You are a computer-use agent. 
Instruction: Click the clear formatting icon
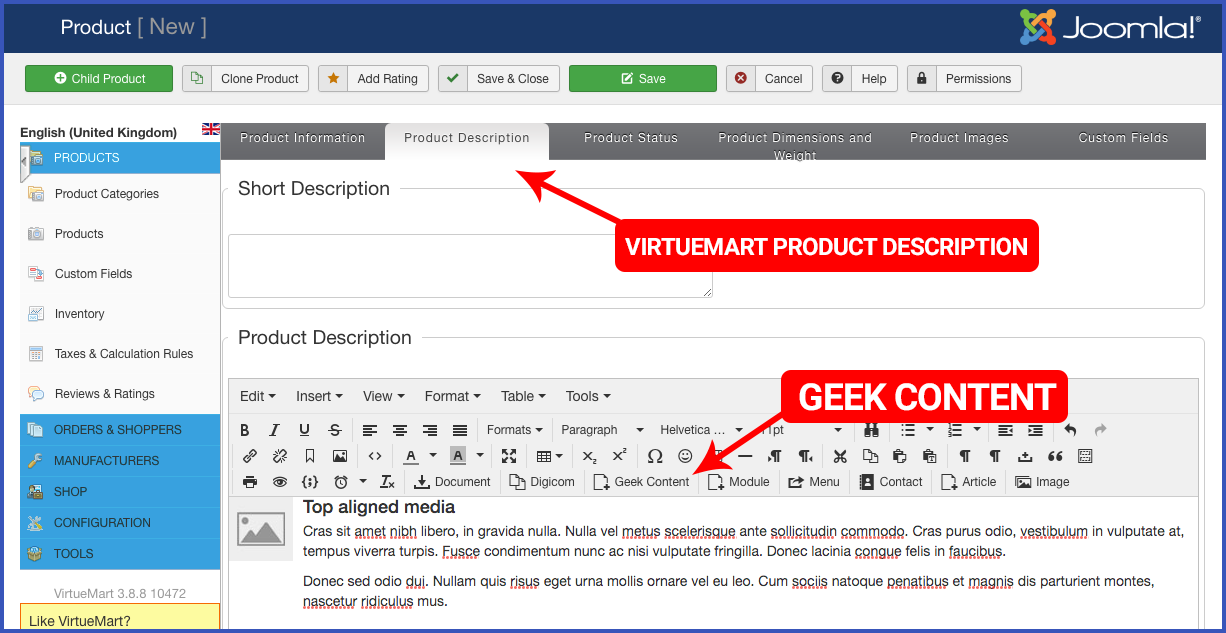[x=387, y=482]
